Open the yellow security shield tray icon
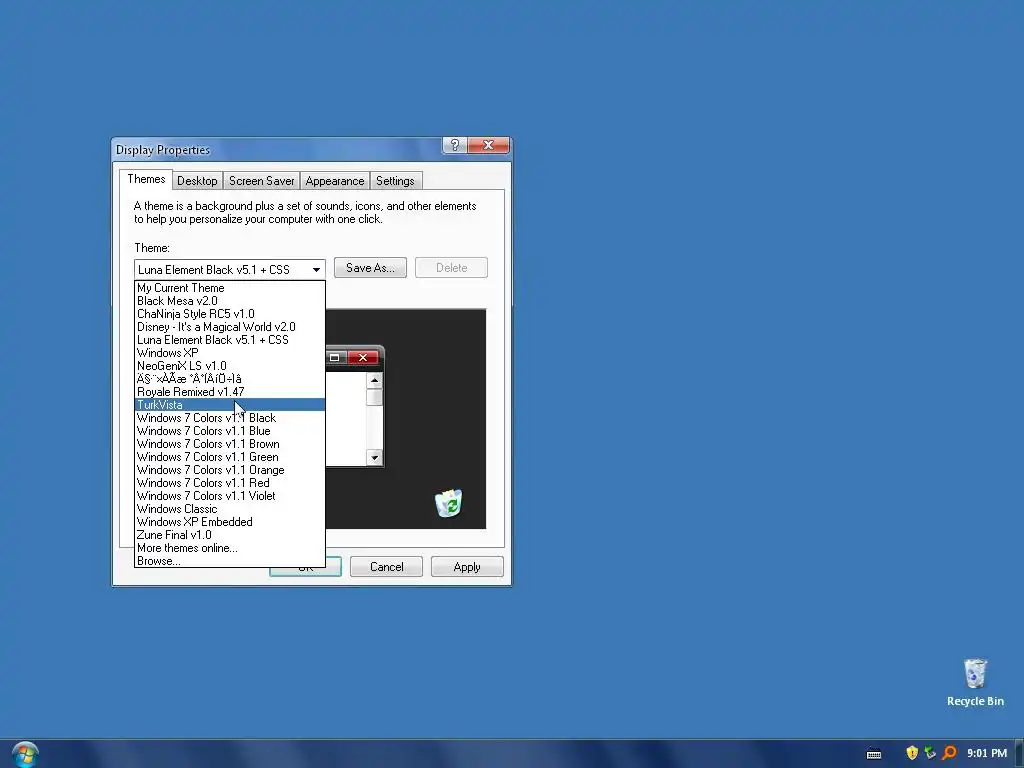Image resolution: width=1024 pixels, height=768 pixels. coord(912,753)
